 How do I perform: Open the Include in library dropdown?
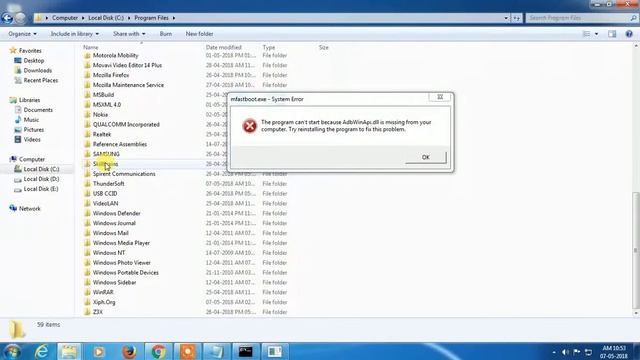tap(75, 34)
